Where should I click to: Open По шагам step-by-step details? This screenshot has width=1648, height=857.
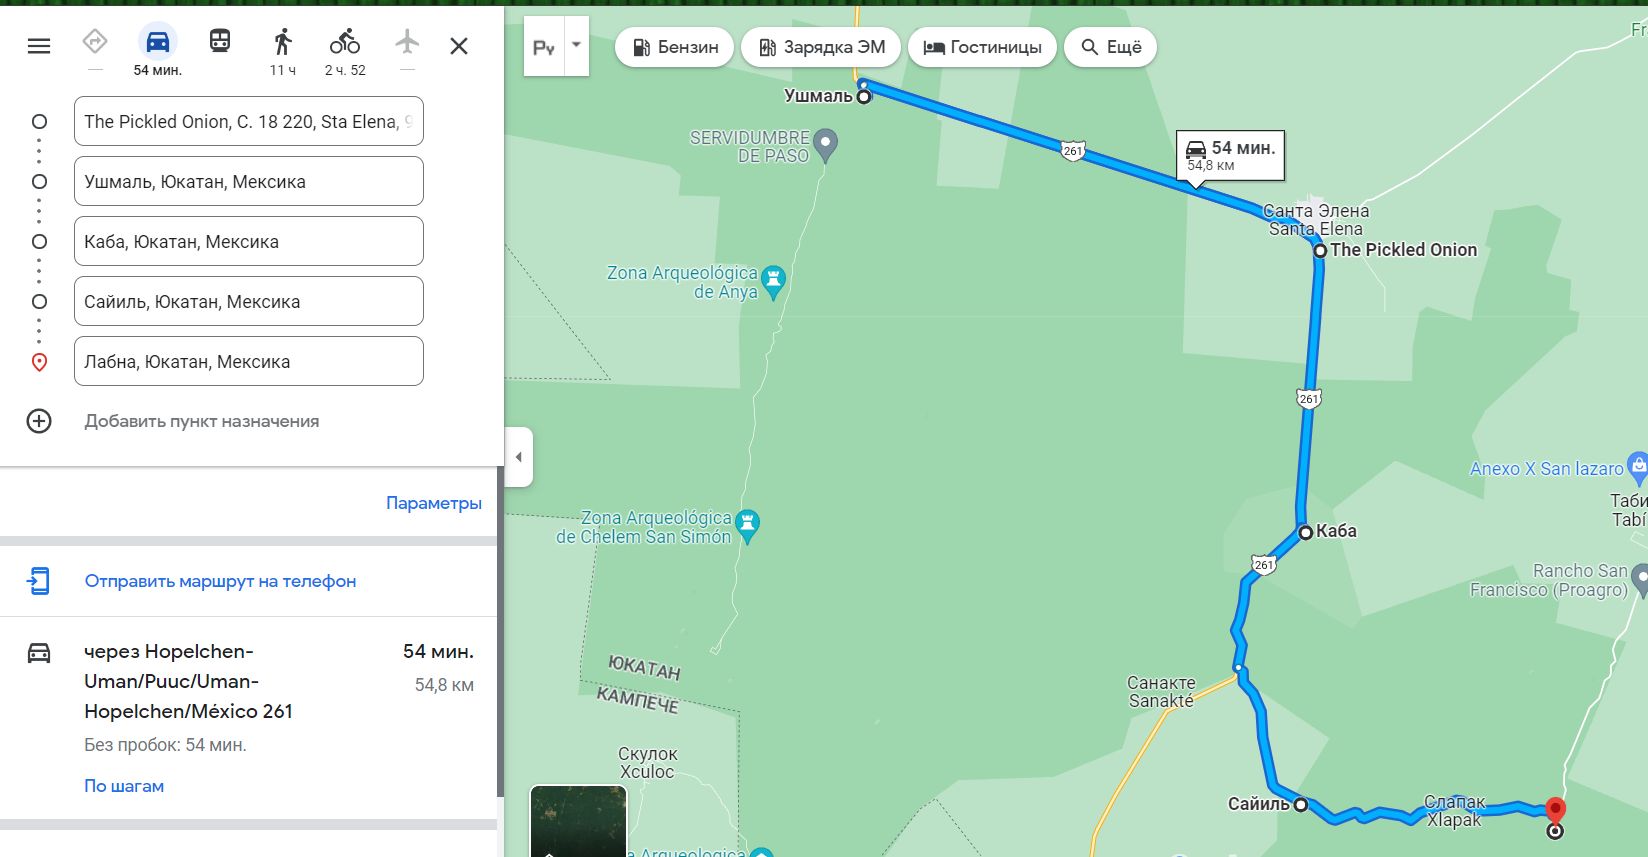pos(124,786)
